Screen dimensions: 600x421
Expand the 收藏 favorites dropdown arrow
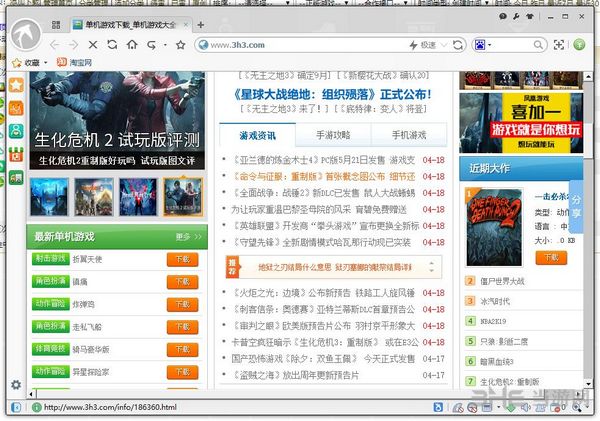(x=46, y=62)
